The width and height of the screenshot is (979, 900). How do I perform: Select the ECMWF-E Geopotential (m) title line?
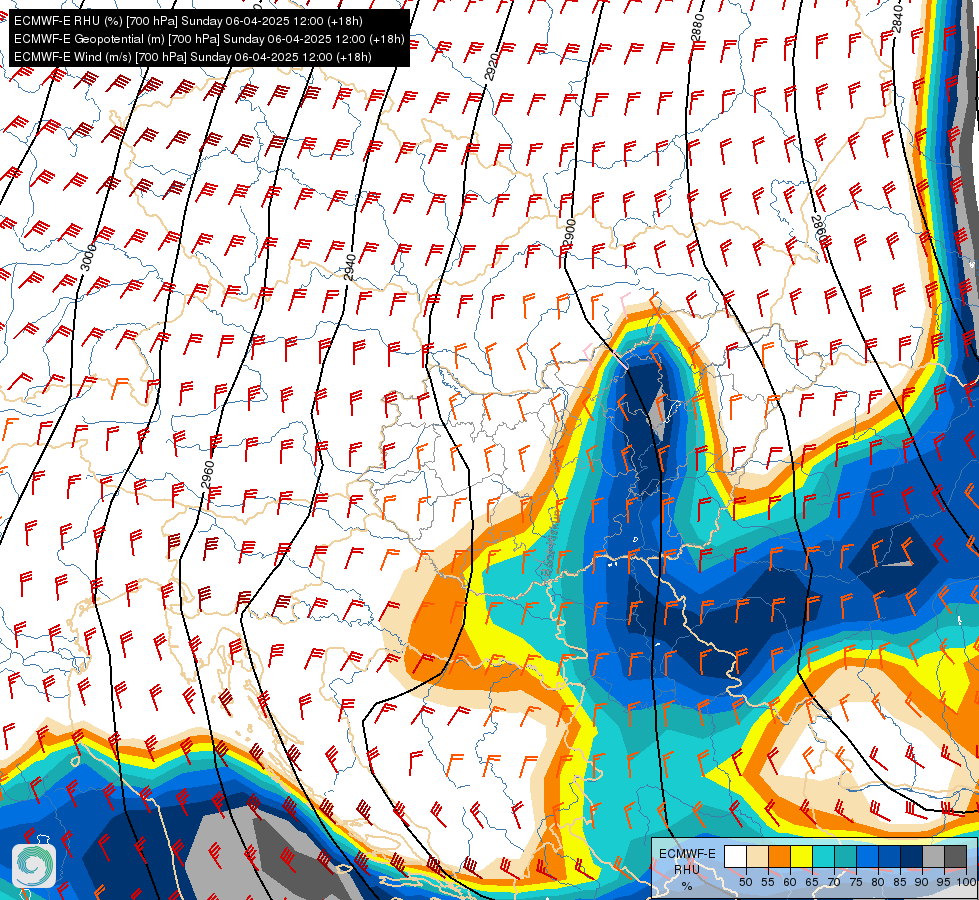[x=209, y=39]
